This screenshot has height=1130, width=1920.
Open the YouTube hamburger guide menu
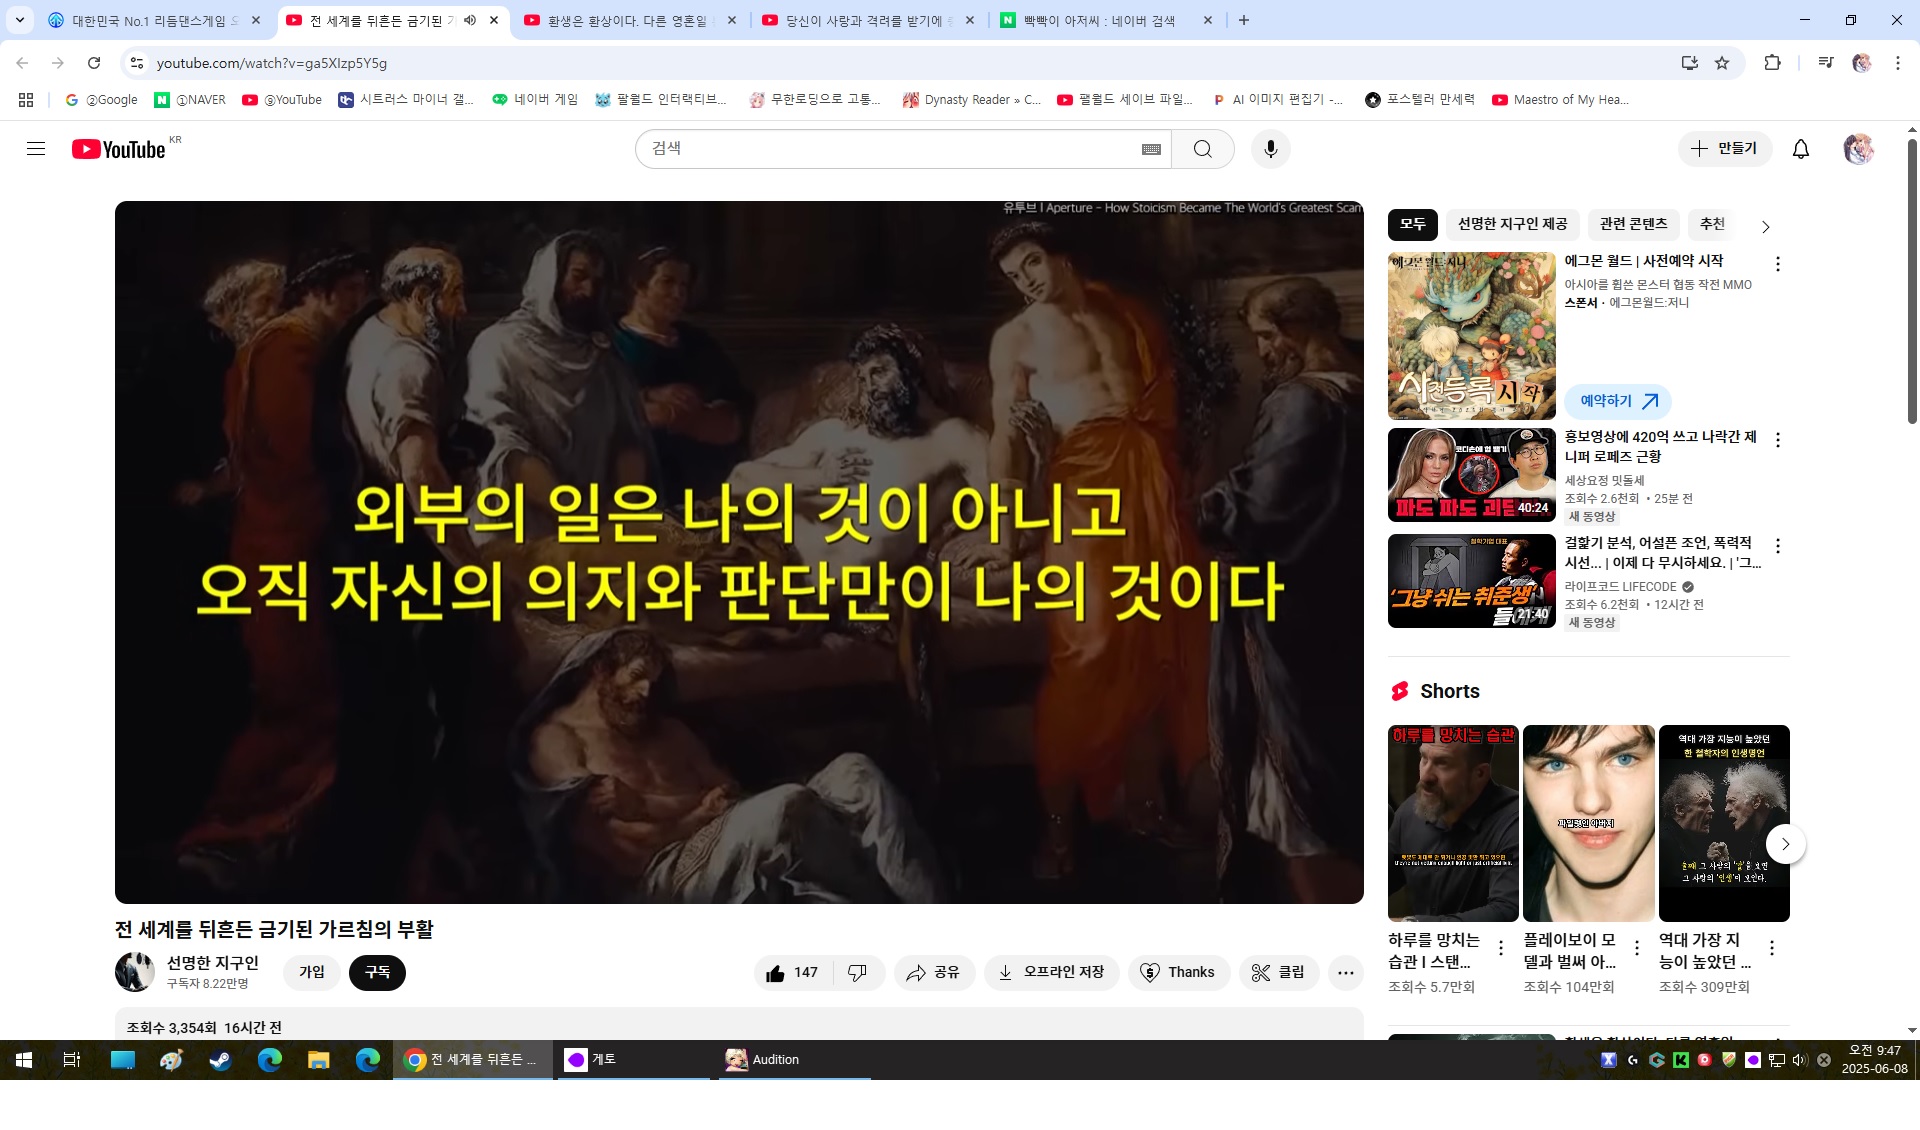(36, 149)
